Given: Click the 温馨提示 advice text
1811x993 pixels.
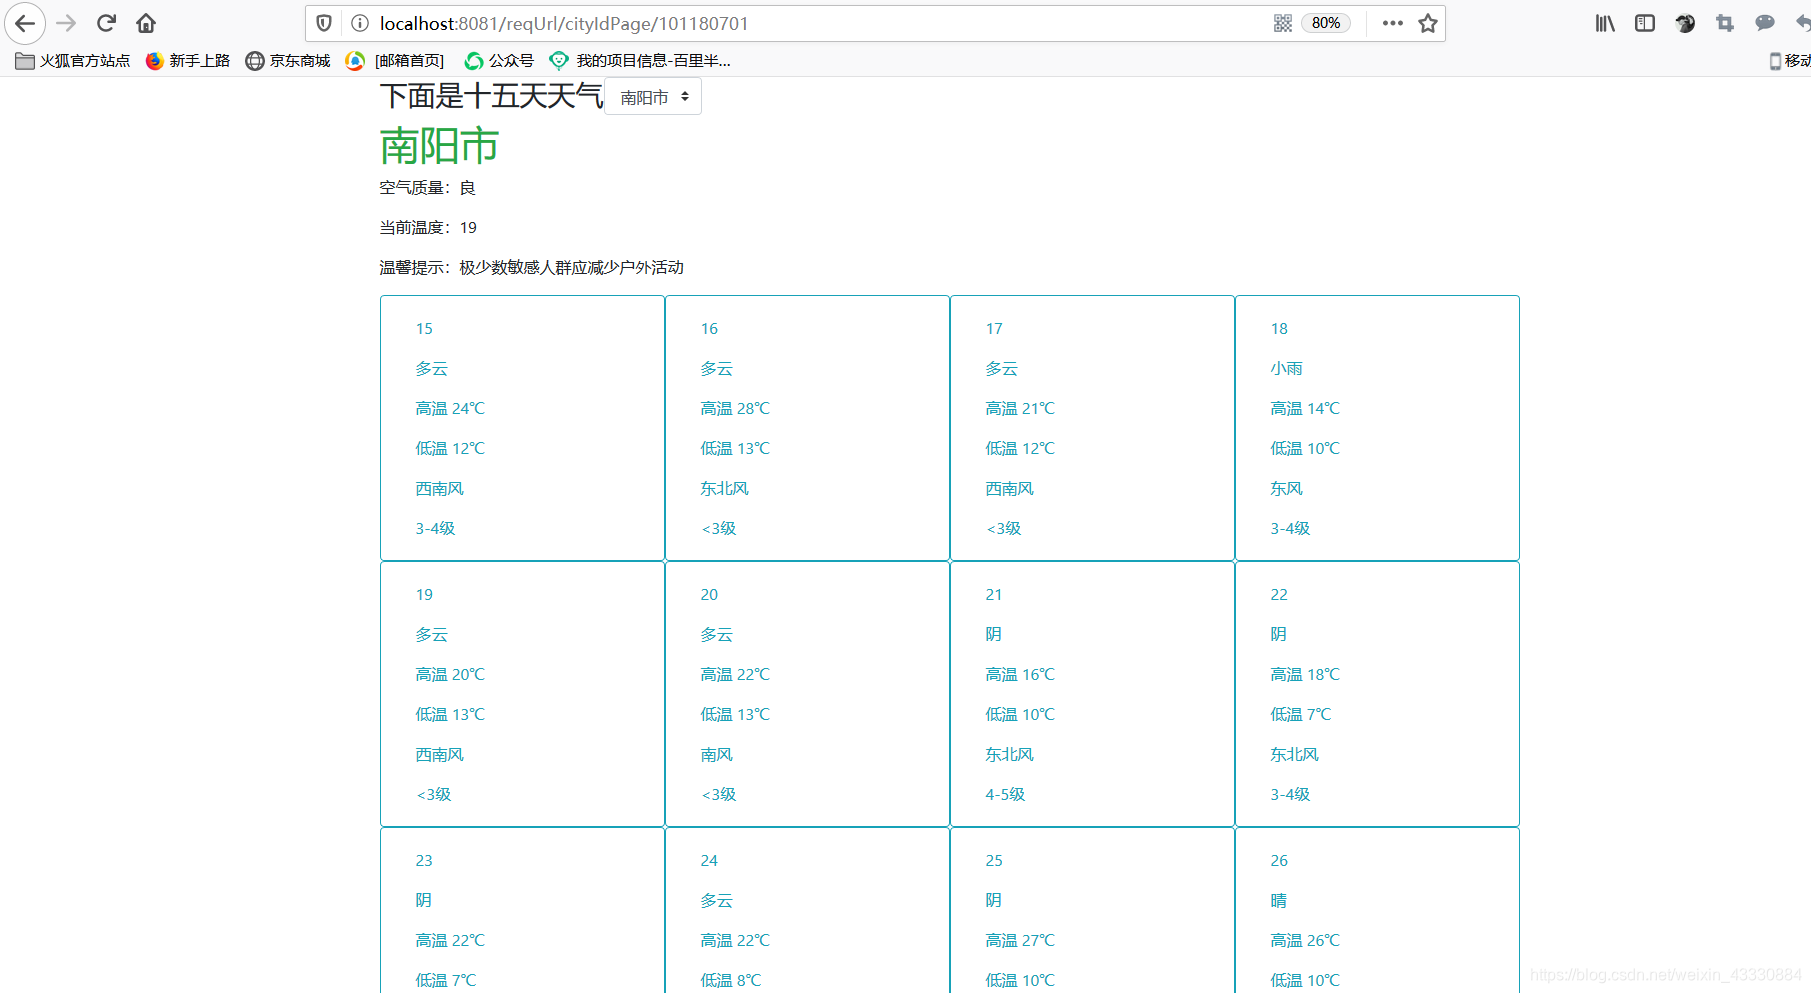Looking at the screenshot, I should click(x=532, y=268).
